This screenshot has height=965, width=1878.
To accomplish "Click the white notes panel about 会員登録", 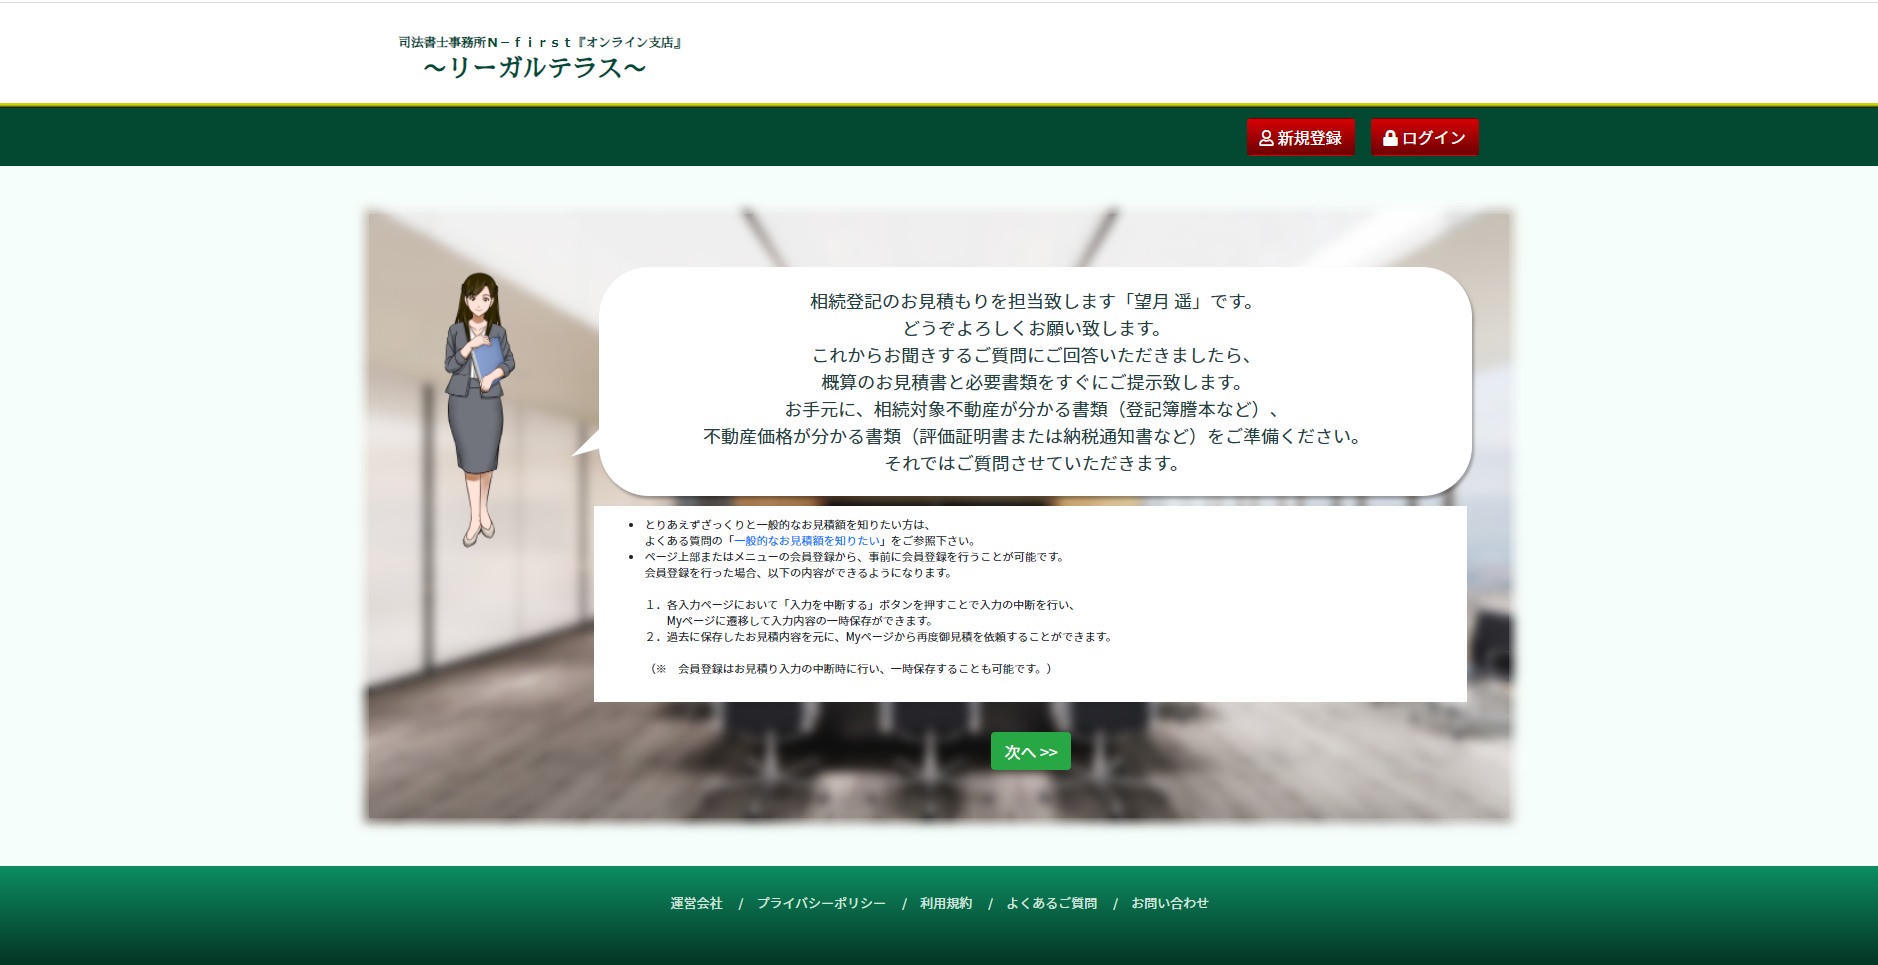I will coord(1030,604).
